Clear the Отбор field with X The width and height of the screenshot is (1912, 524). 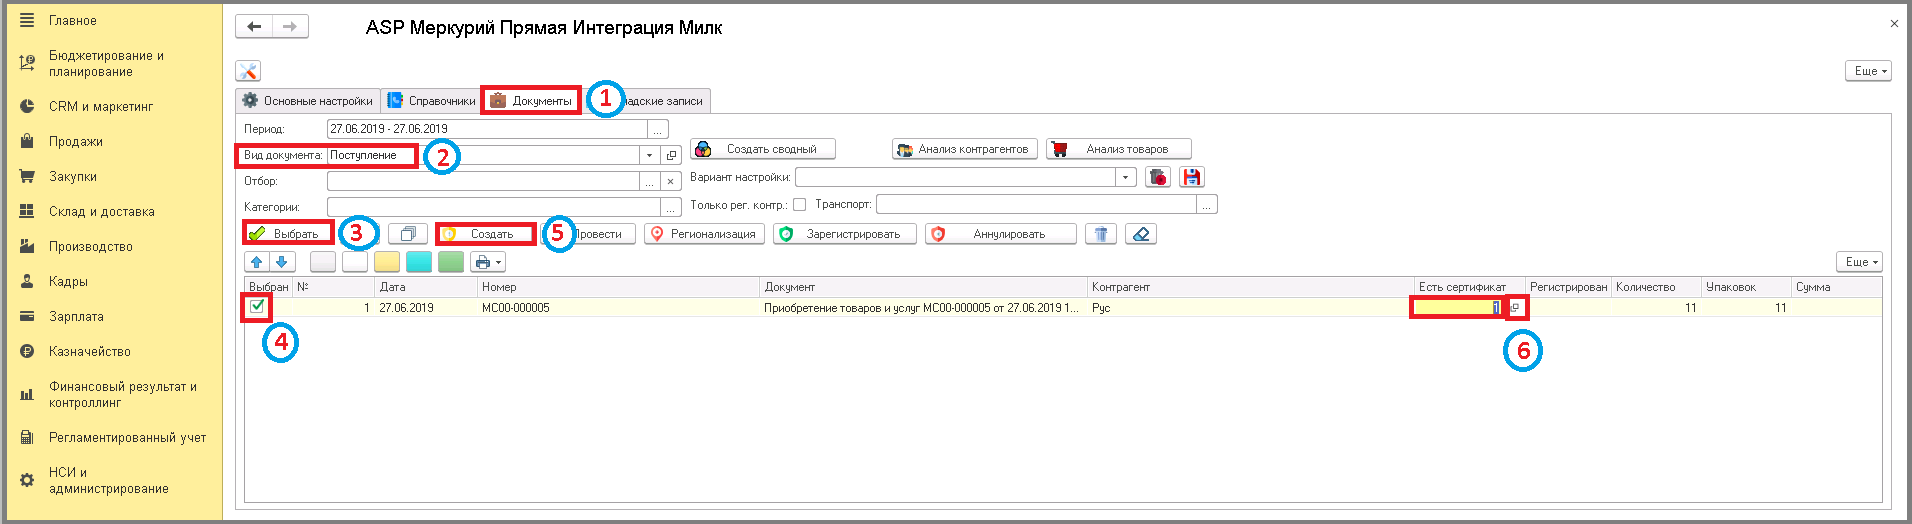pos(671,182)
